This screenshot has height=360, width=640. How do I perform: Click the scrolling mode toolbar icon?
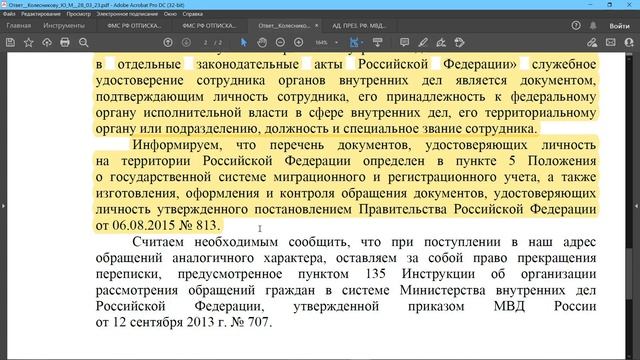[x=378, y=42]
